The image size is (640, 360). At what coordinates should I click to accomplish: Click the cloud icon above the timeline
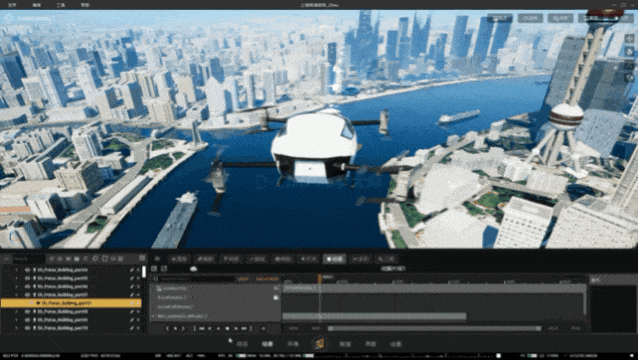coord(193,269)
